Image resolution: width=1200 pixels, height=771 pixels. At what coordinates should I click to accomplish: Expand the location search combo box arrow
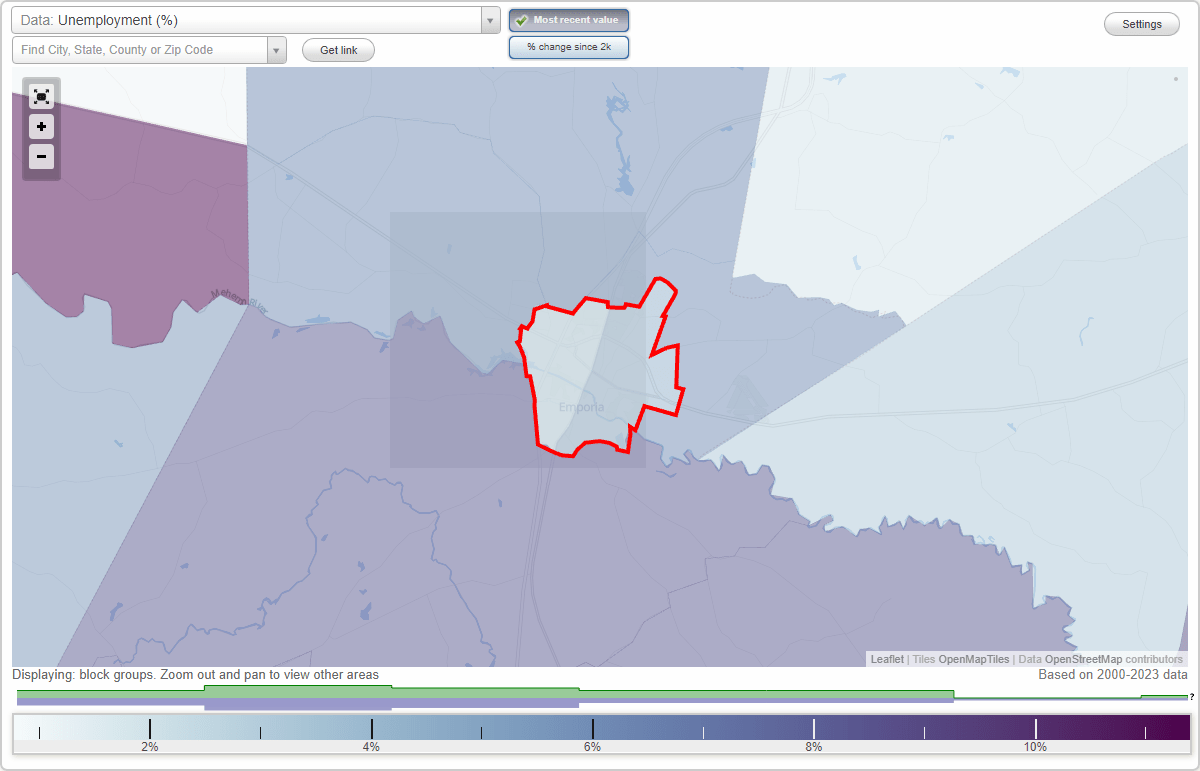[278, 49]
